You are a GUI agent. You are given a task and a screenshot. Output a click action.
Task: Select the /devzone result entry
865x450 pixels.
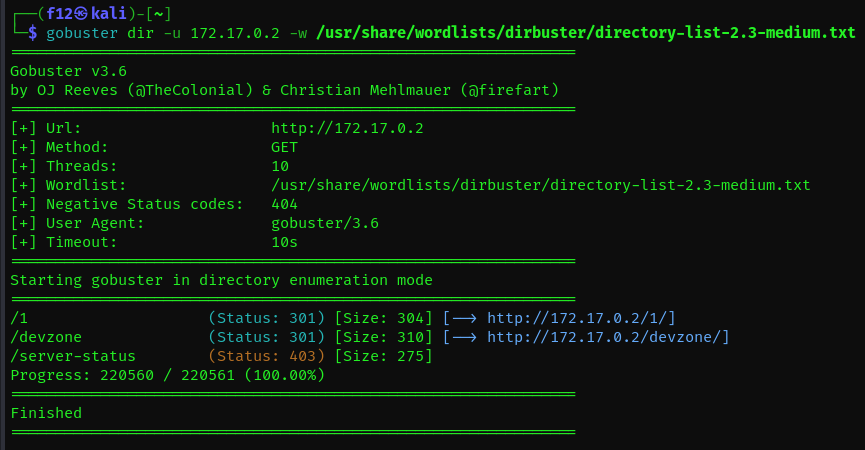click(46, 337)
